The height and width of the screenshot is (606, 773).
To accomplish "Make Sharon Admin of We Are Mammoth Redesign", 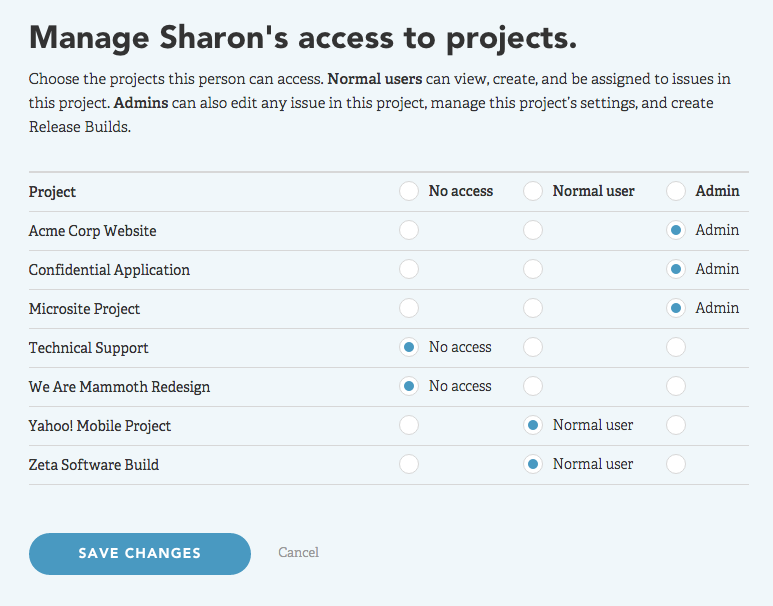I will [676, 386].
